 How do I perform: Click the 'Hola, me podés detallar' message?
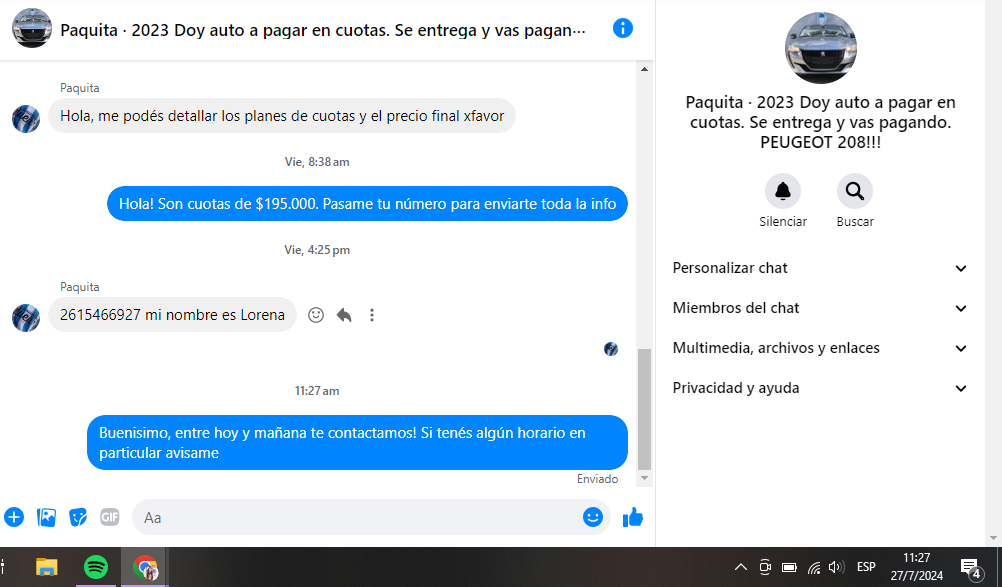(282, 116)
